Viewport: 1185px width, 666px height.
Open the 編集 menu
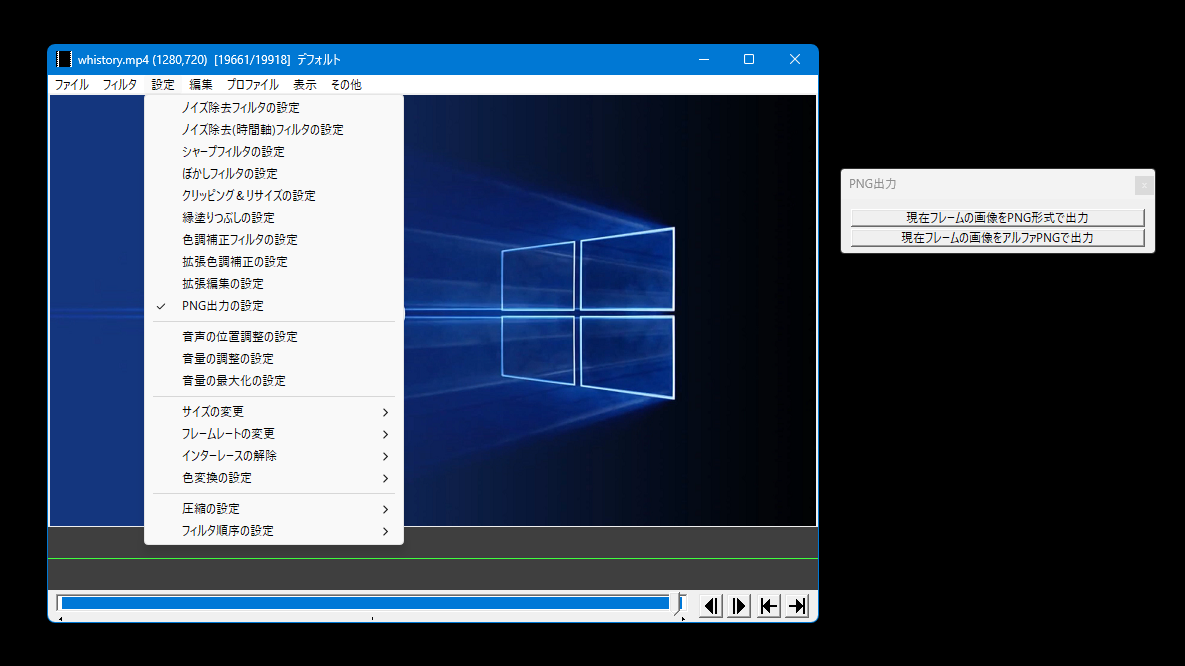tap(200, 85)
